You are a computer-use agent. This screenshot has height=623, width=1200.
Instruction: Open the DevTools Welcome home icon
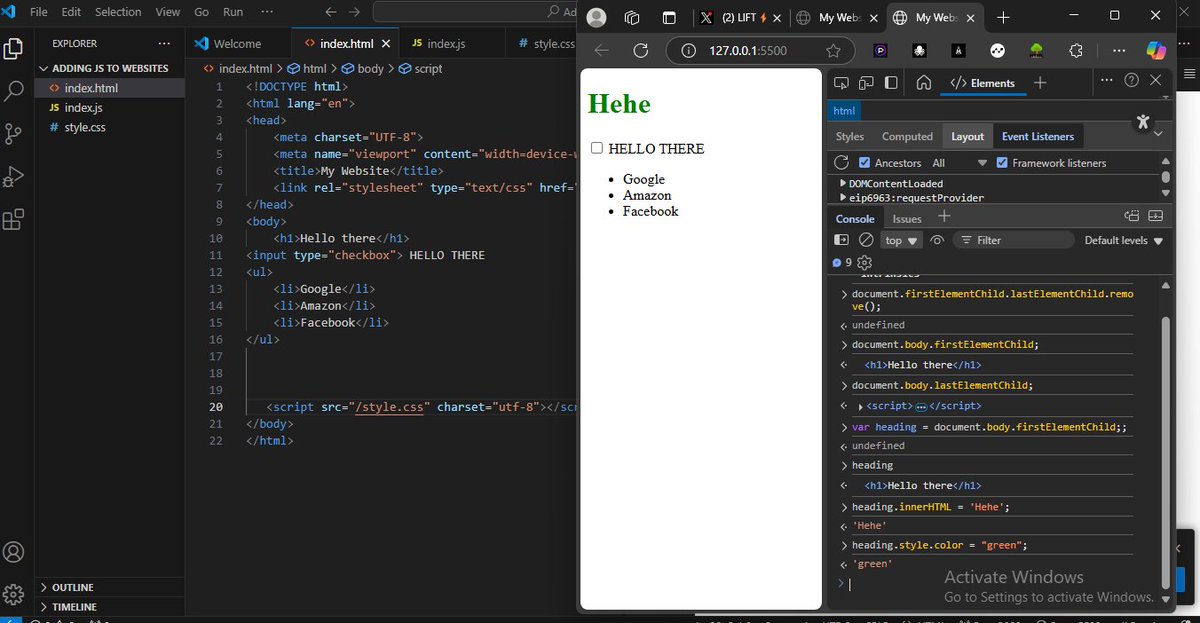click(x=924, y=83)
